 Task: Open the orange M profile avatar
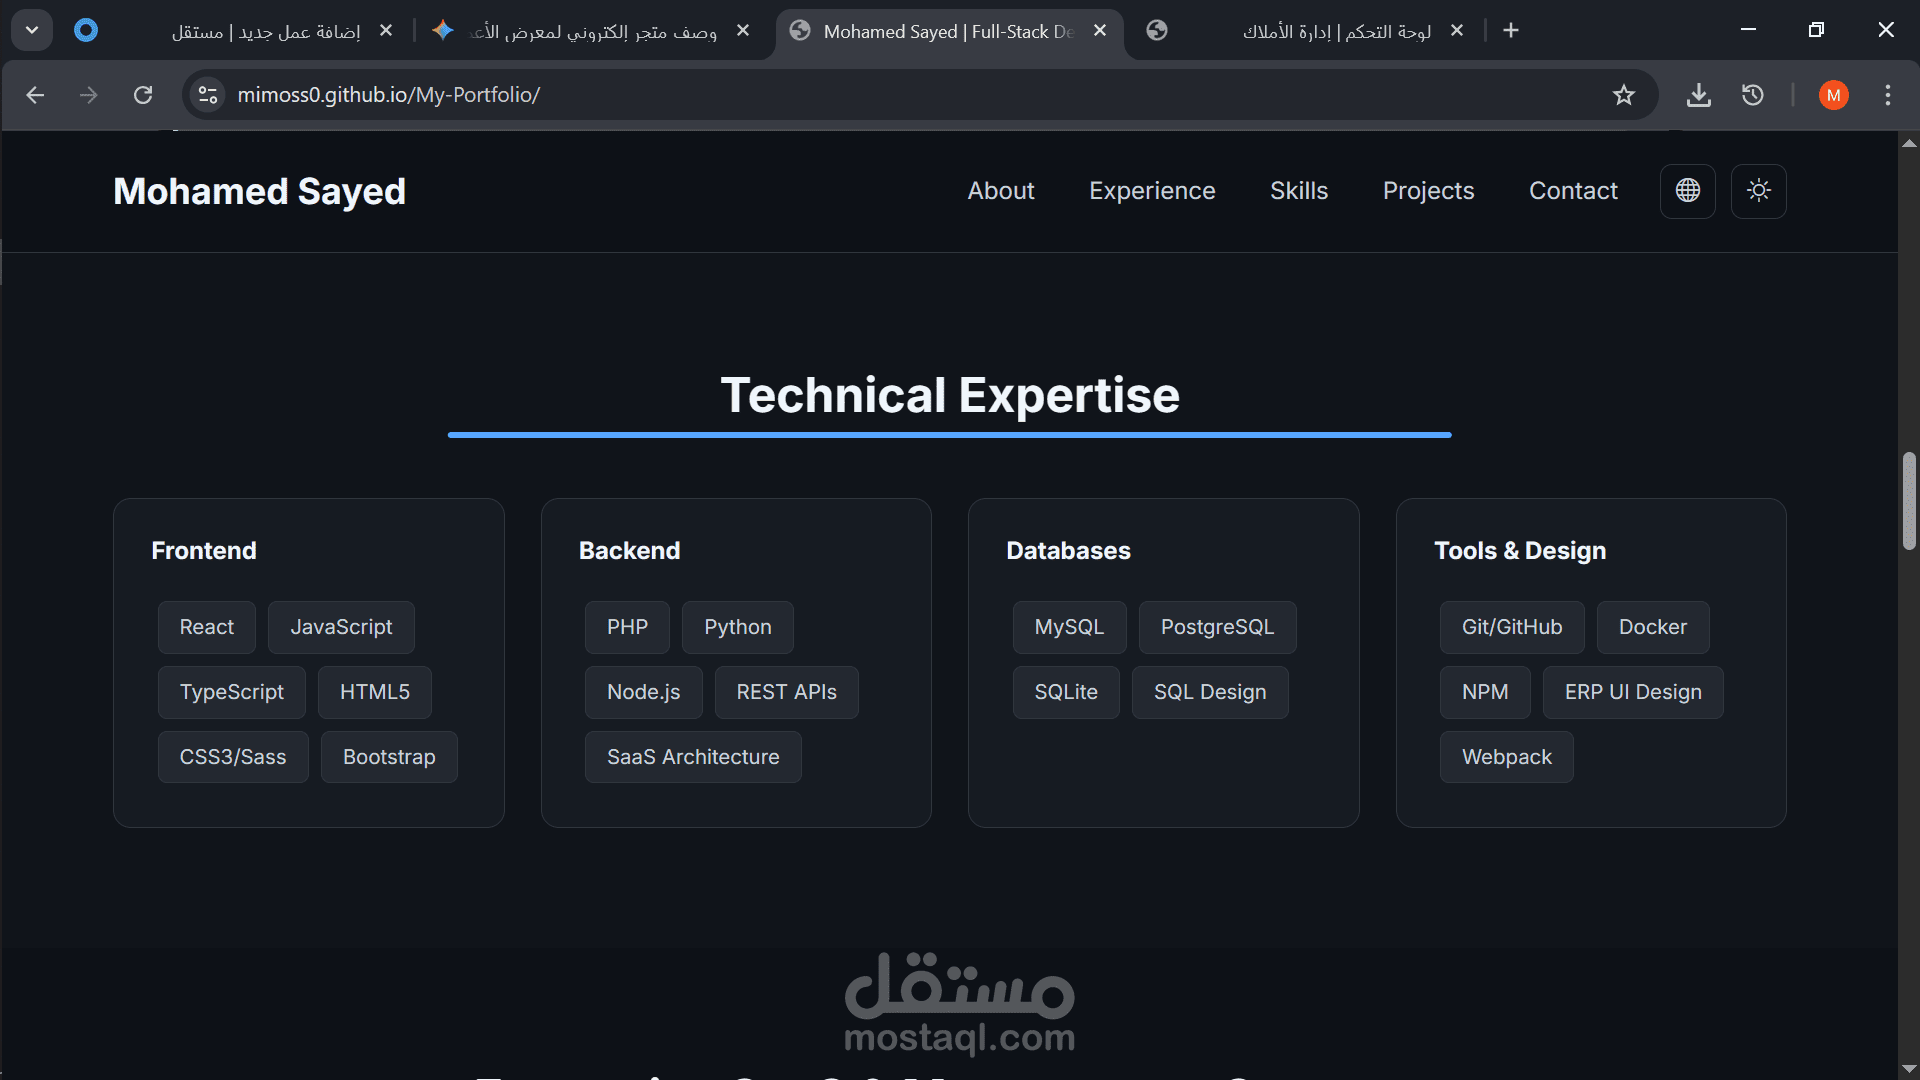[x=1833, y=95]
